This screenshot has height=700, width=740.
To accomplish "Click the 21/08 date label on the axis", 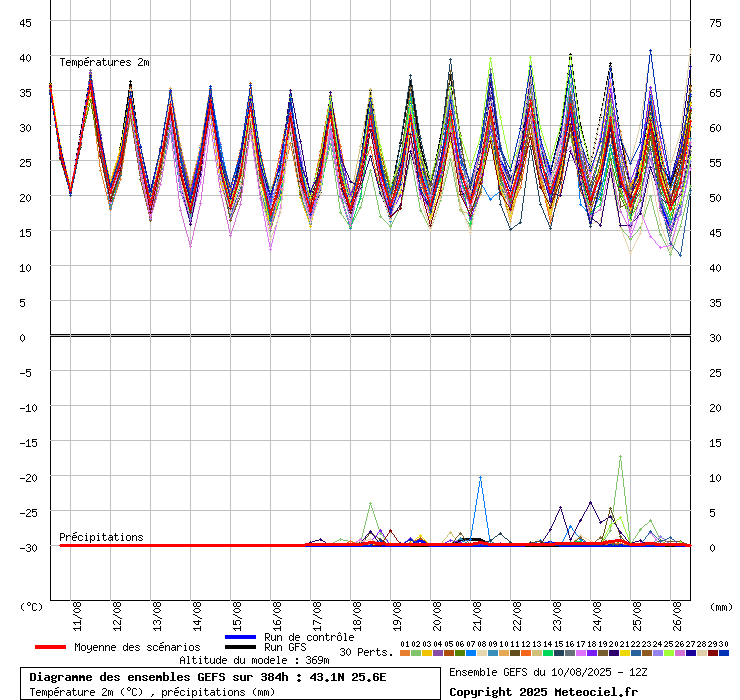I will [x=477, y=616].
